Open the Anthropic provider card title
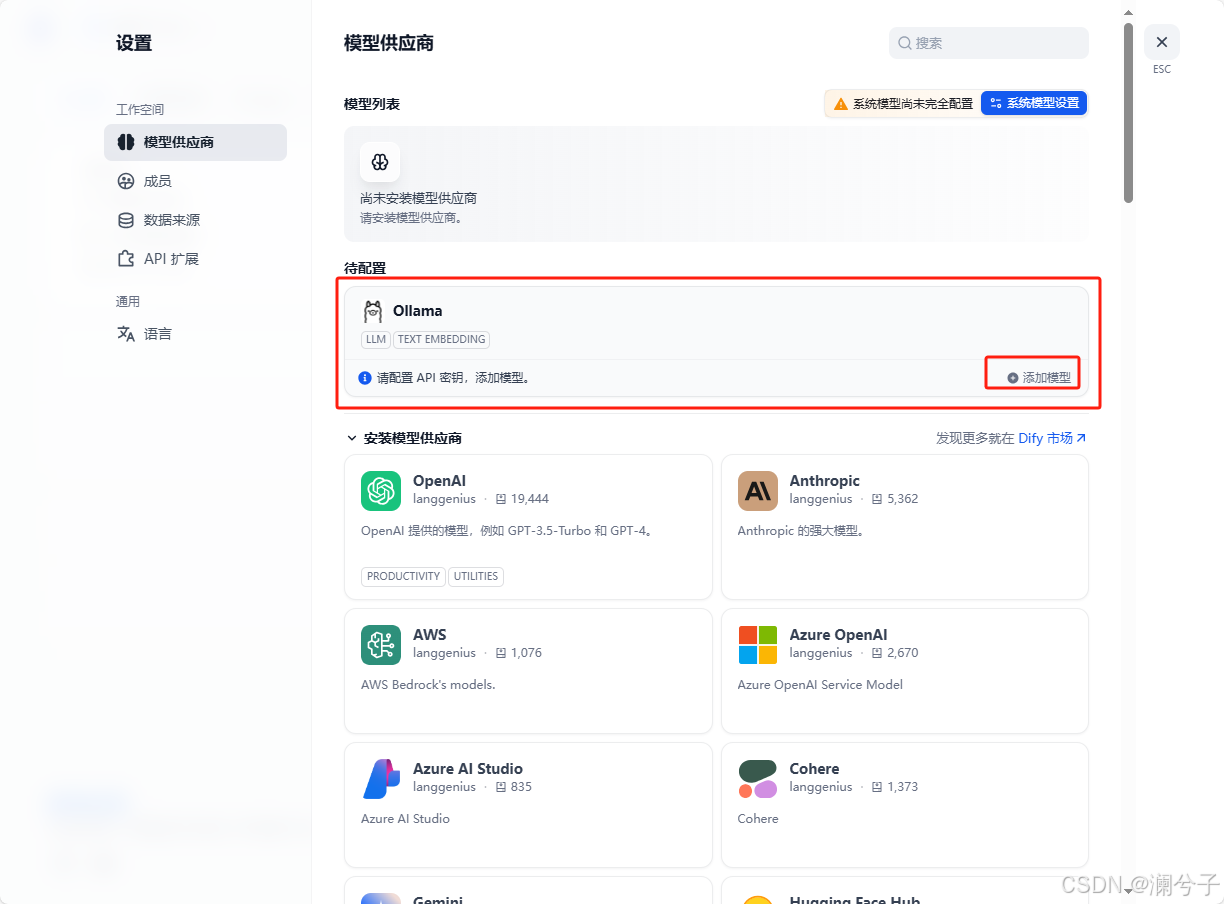Viewport: 1224px width, 904px height. 824,481
